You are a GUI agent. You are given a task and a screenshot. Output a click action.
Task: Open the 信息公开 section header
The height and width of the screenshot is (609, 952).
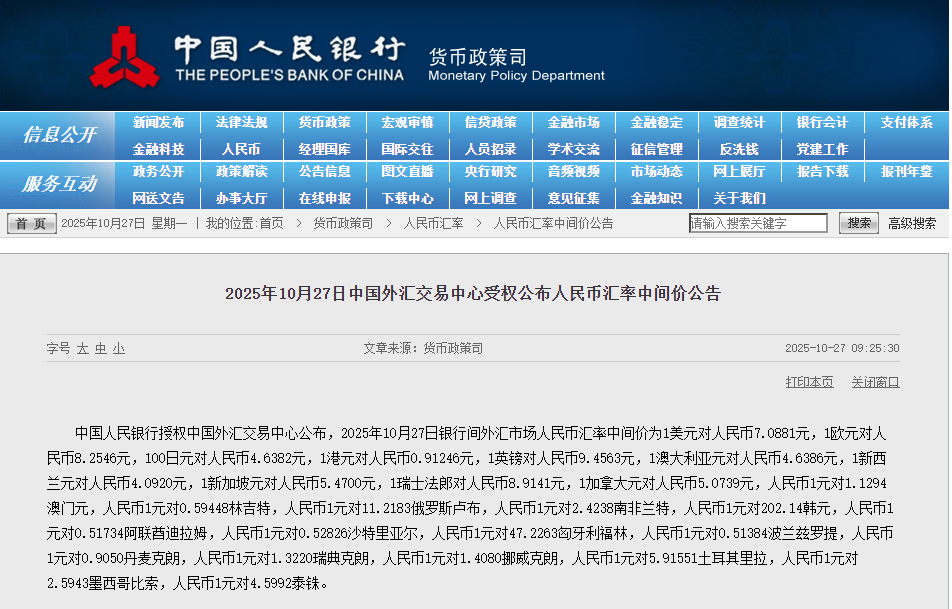pyautogui.click(x=59, y=135)
